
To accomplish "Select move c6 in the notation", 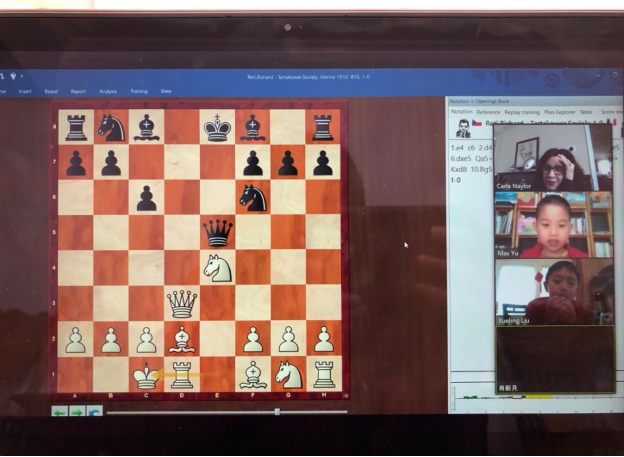I will [x=471, y=148].
